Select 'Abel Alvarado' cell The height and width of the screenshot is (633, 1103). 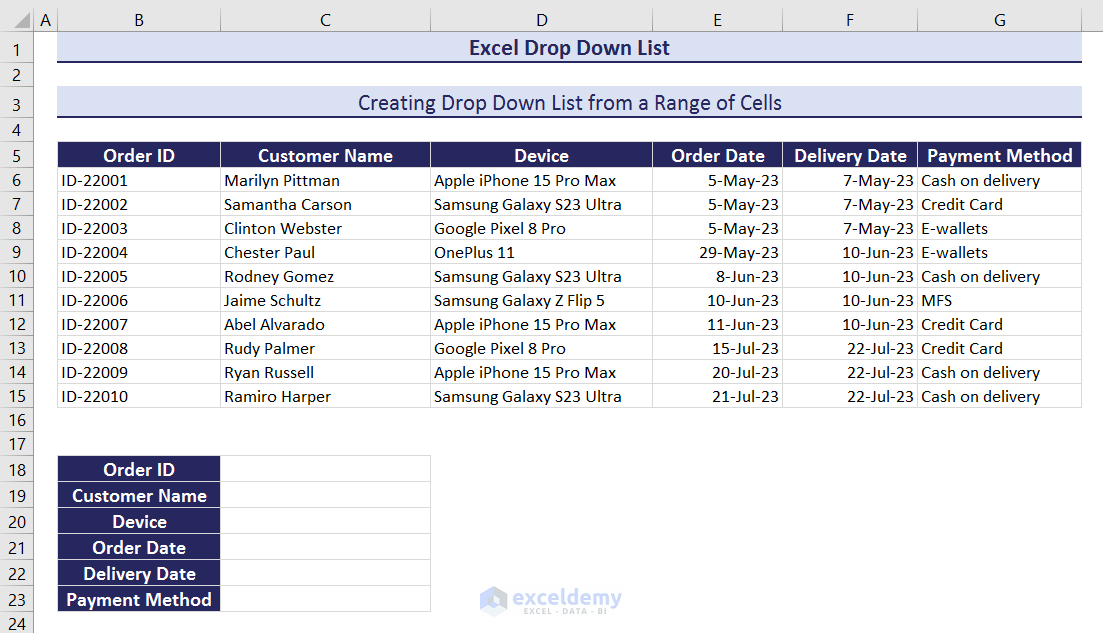pos(325,324)
